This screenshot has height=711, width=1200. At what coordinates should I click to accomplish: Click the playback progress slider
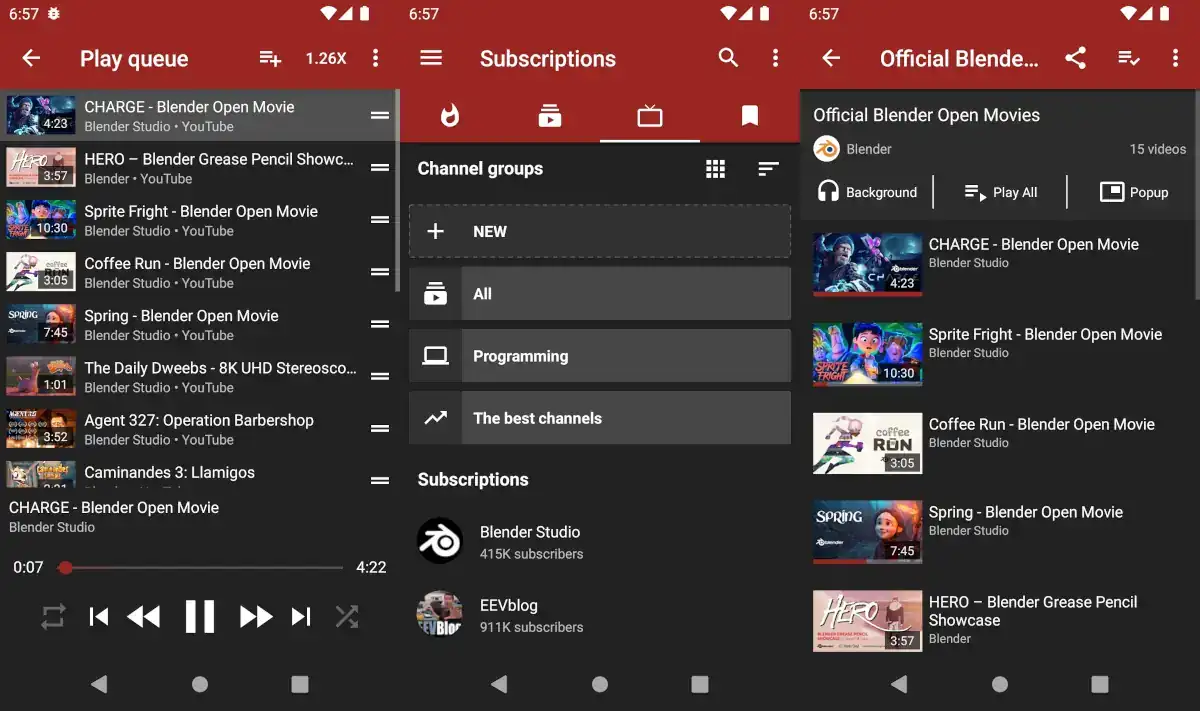point(200,567)
